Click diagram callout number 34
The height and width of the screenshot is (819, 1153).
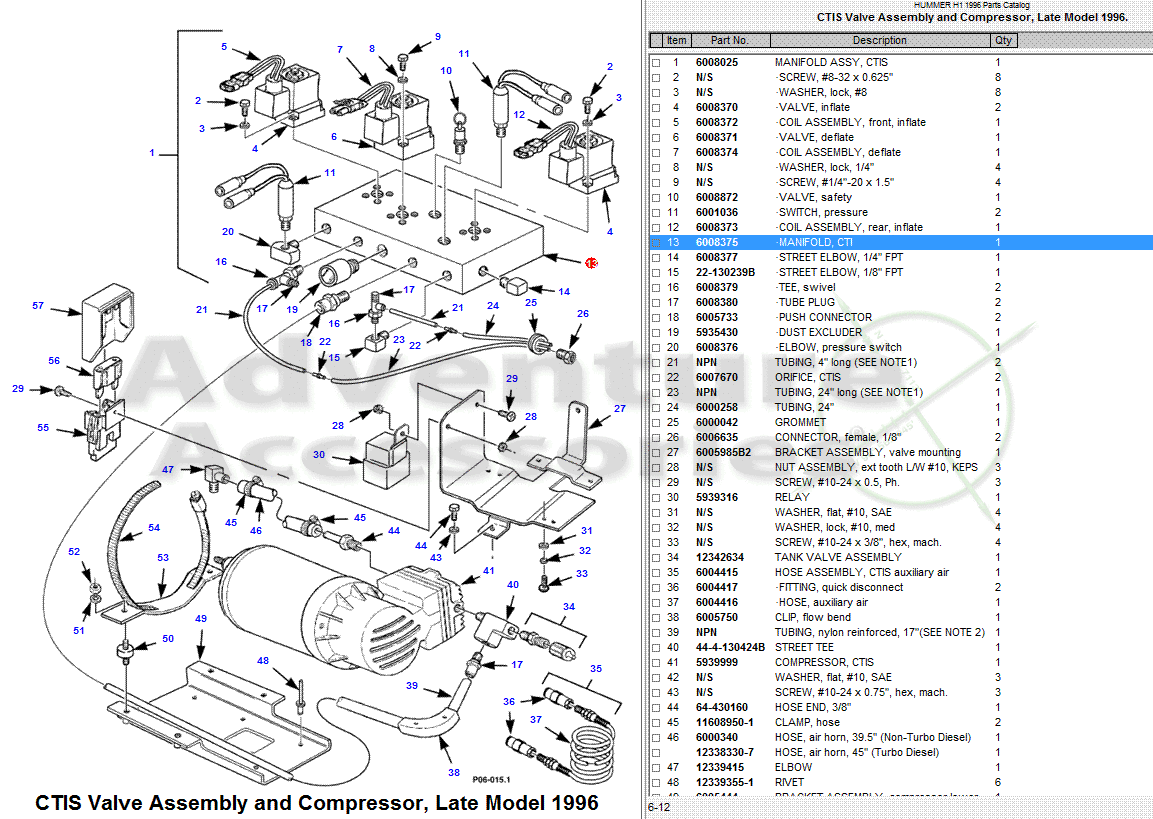[569, 607]
